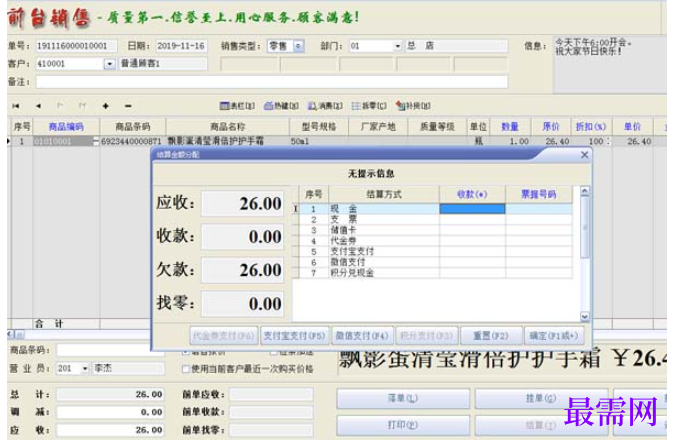The height and width of the screenshot is (443, 676).
Task: Click the 折扣(%) column header
Action: coord(591,127)
